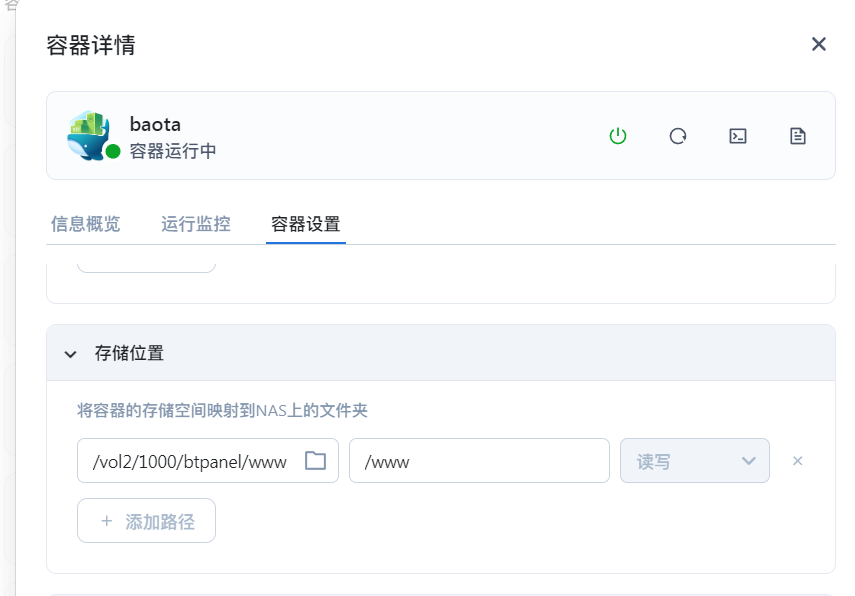Screen dimensions: 855x596
Task: Click the power icon for baota container
Action: coord(618,136)
